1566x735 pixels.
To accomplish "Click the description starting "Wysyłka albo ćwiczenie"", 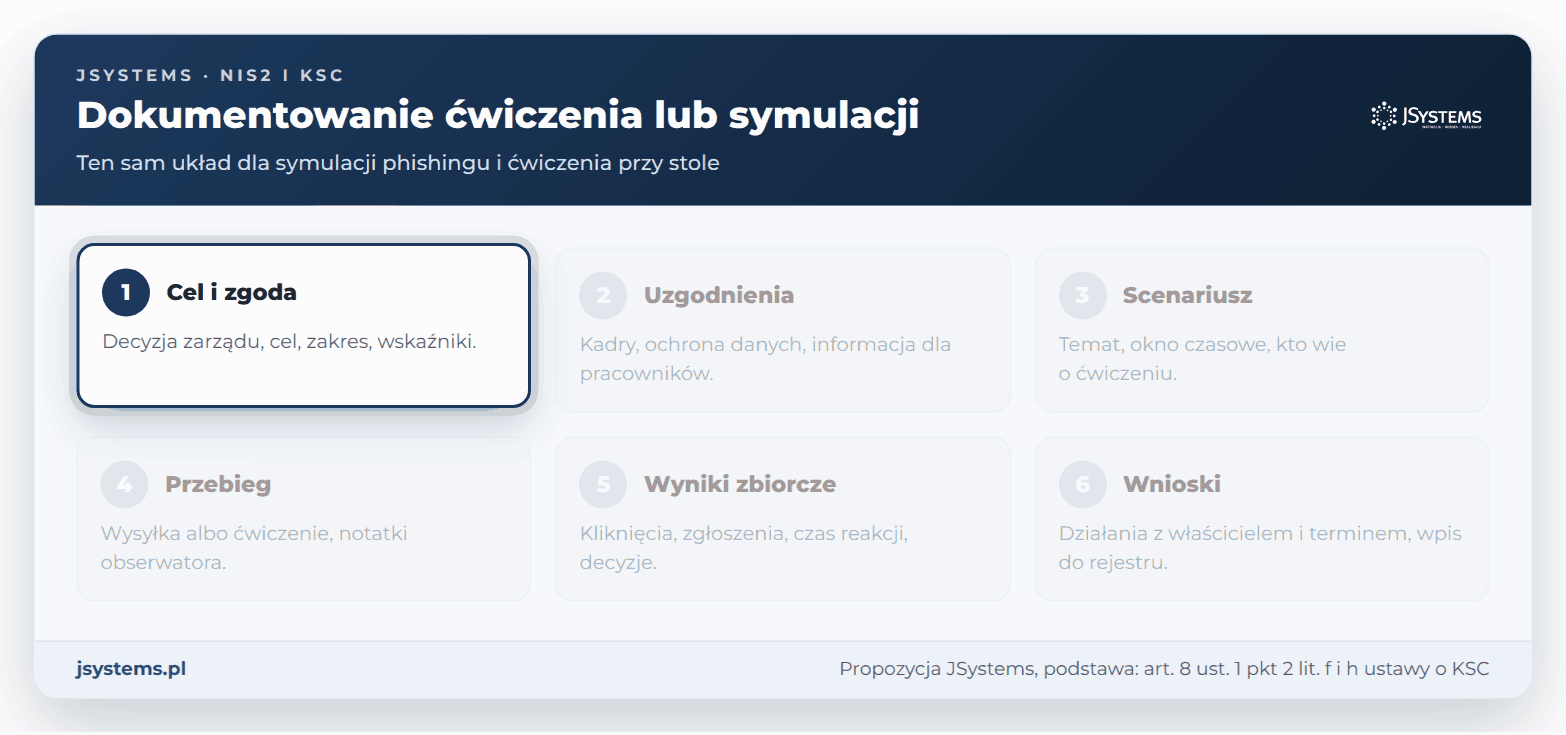I will tap(254, 547).
